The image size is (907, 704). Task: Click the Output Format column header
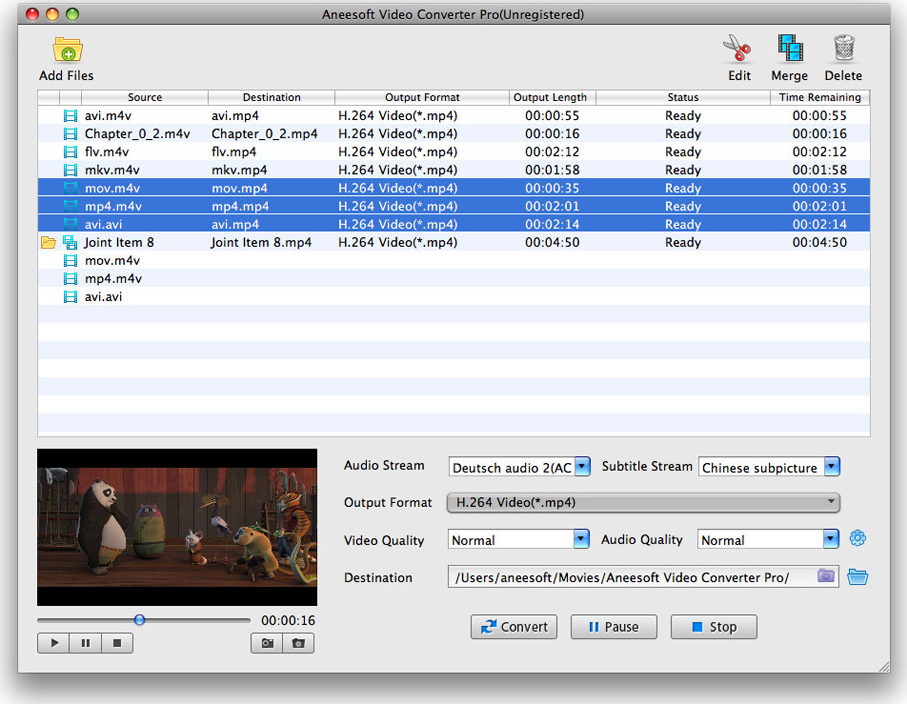point(422,97)
